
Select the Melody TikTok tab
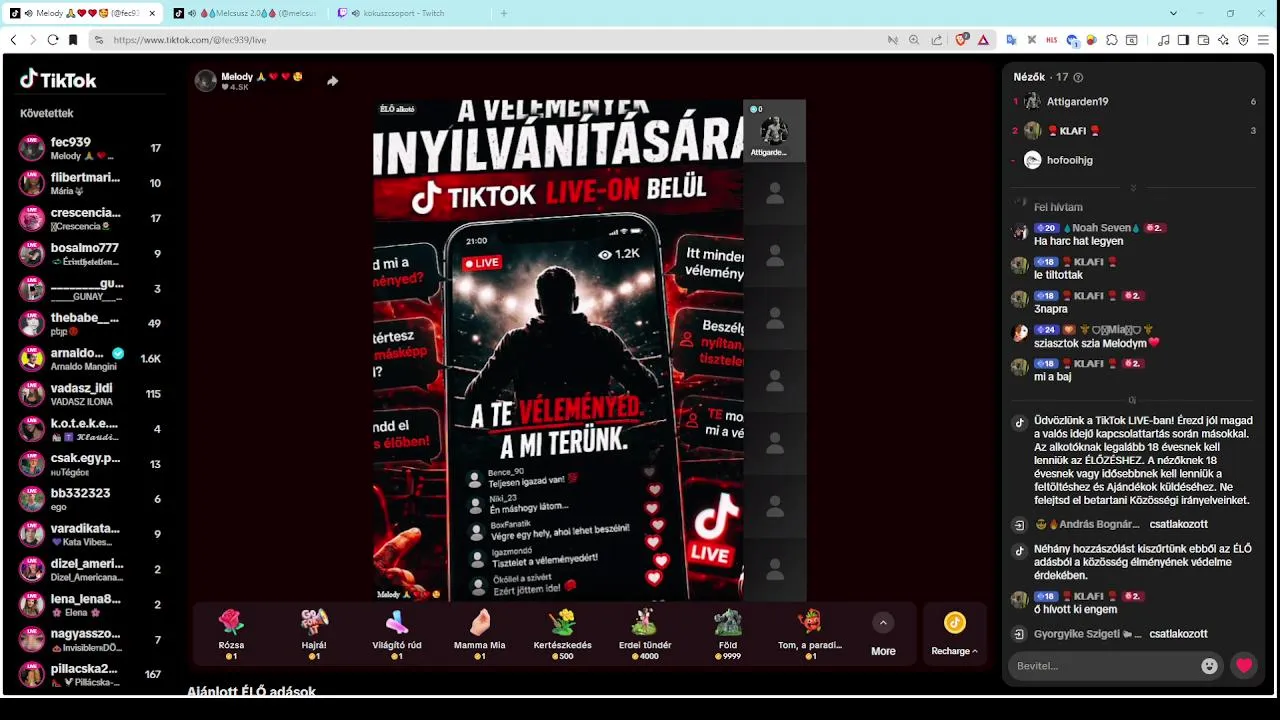point(83,13)
